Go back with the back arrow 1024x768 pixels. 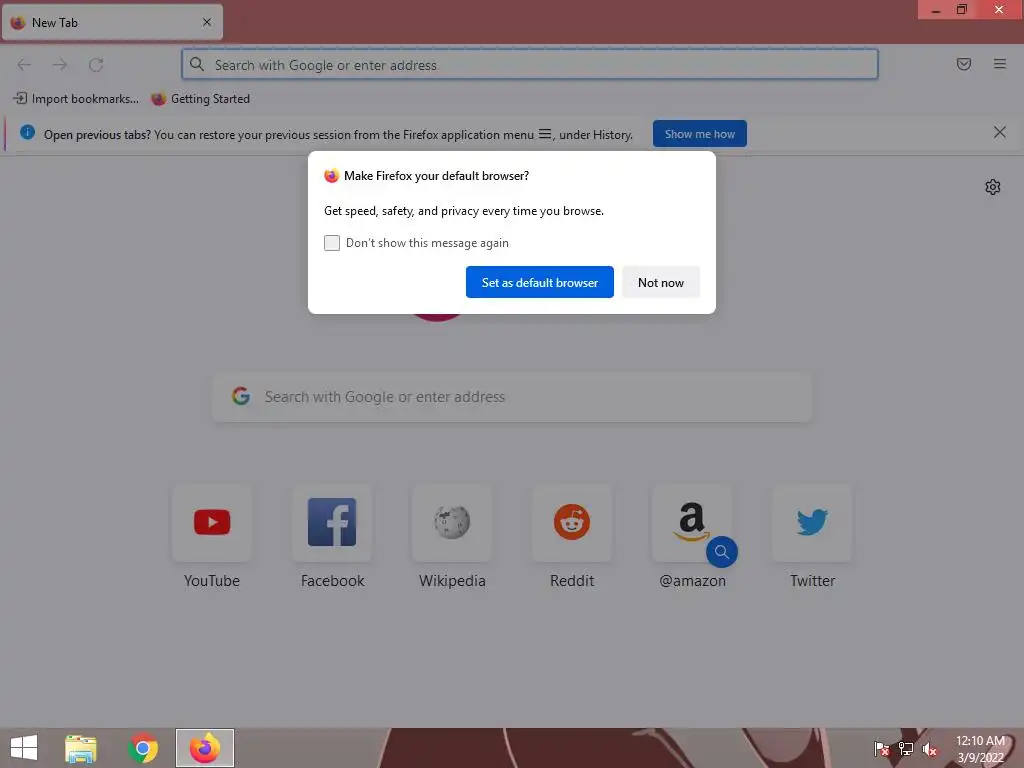point(24,65)
